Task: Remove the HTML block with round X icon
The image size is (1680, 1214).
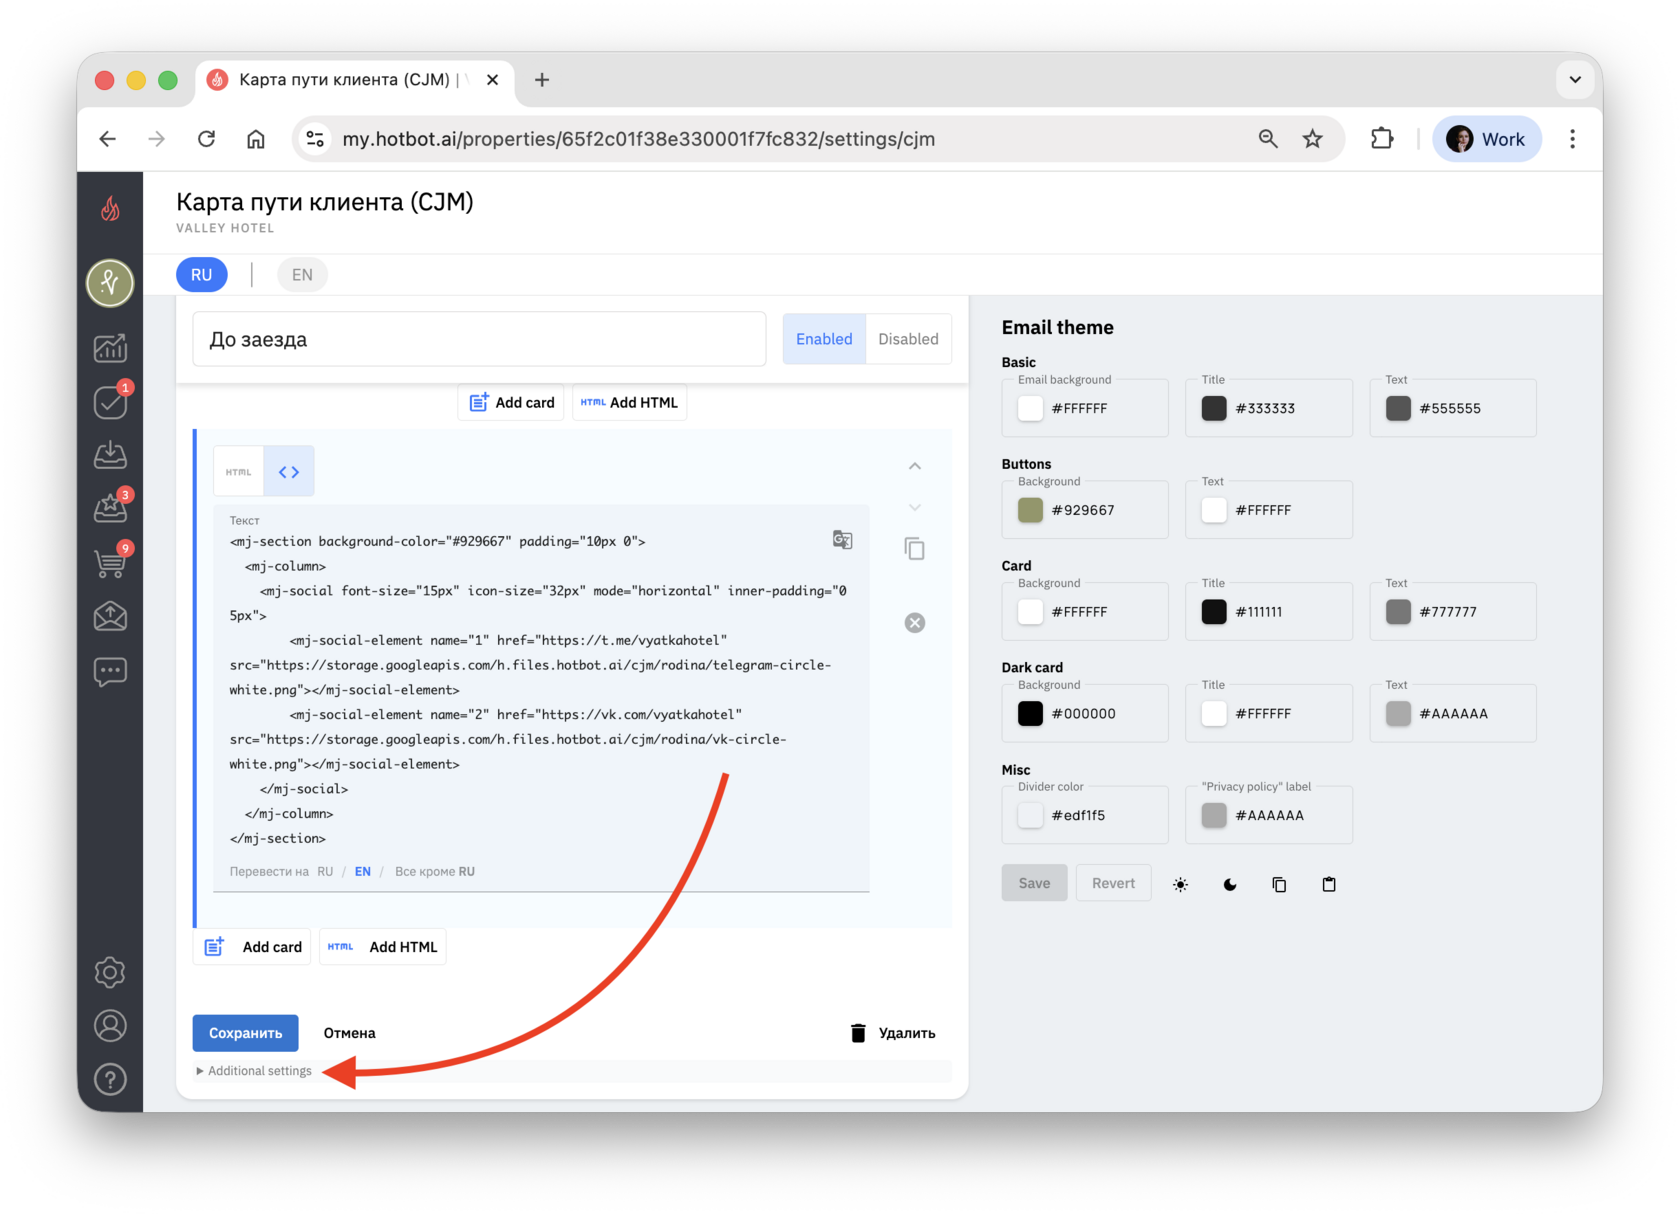Action: point(915,623)
